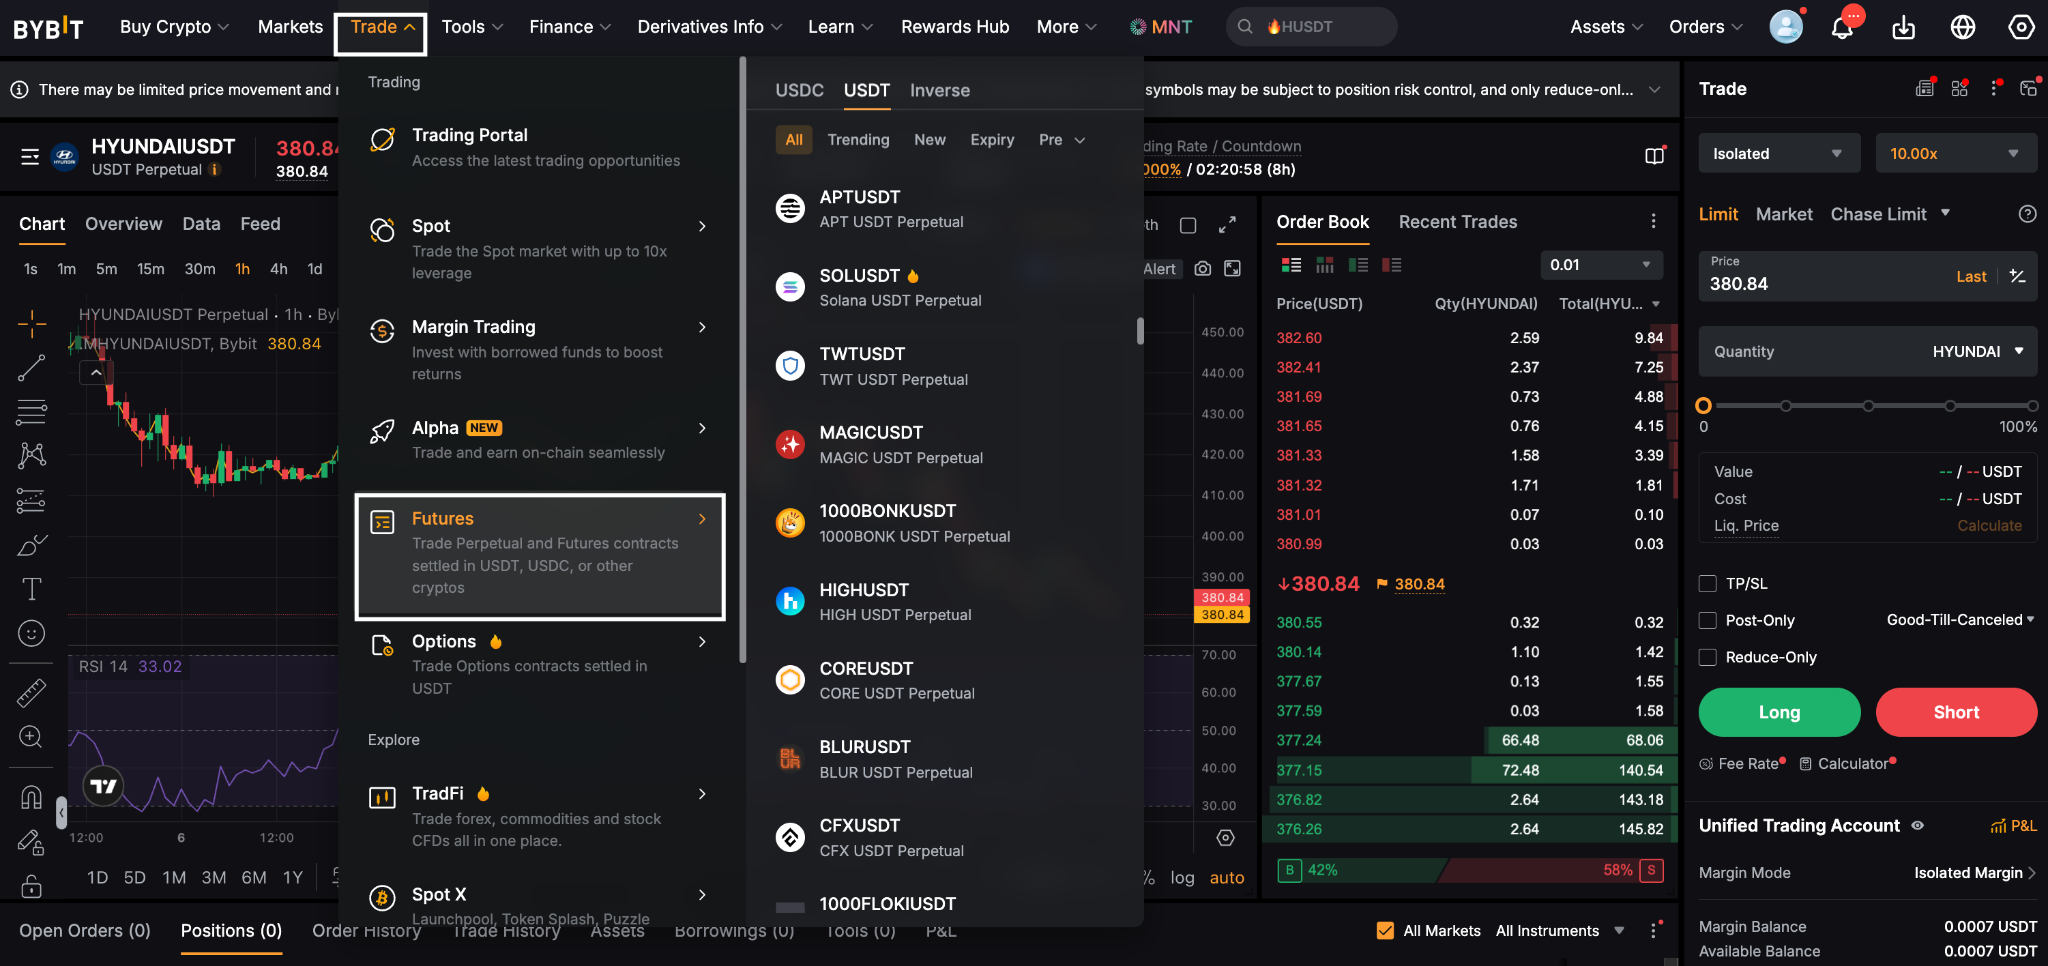Set quantity slider to 100% mark

tap(2032, 406)
